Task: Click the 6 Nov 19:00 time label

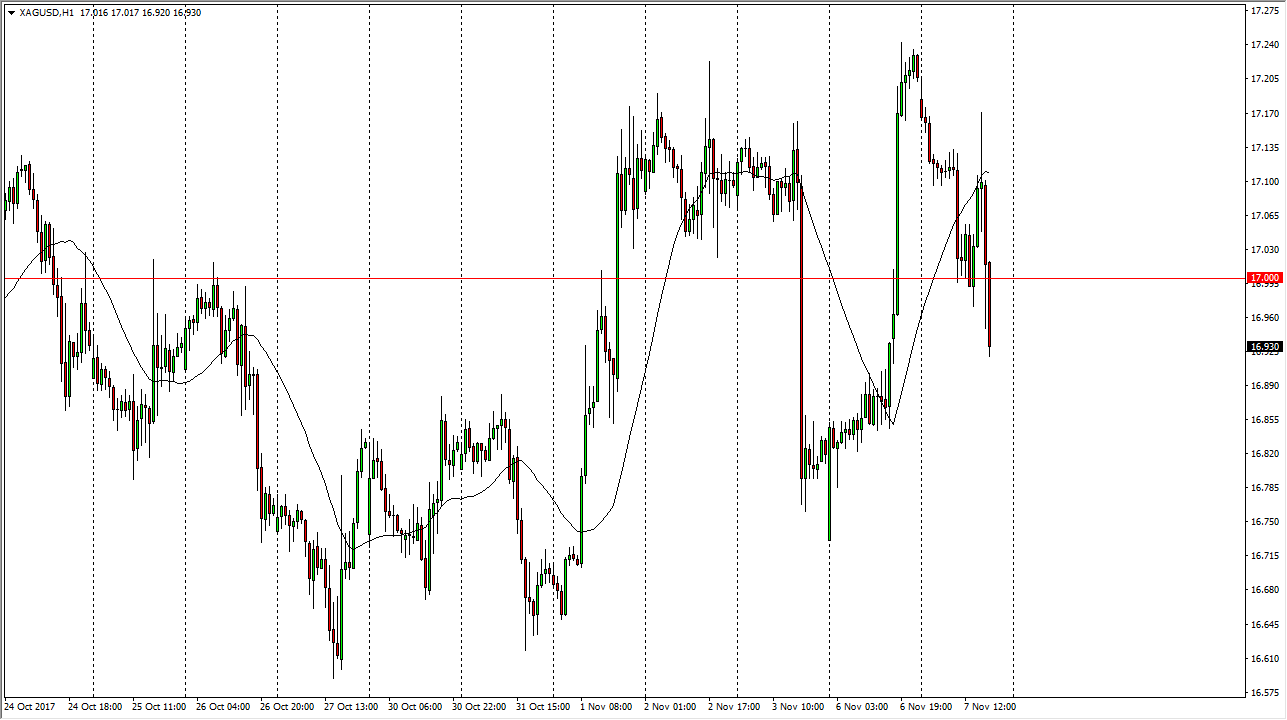Action: pos(926,707)
